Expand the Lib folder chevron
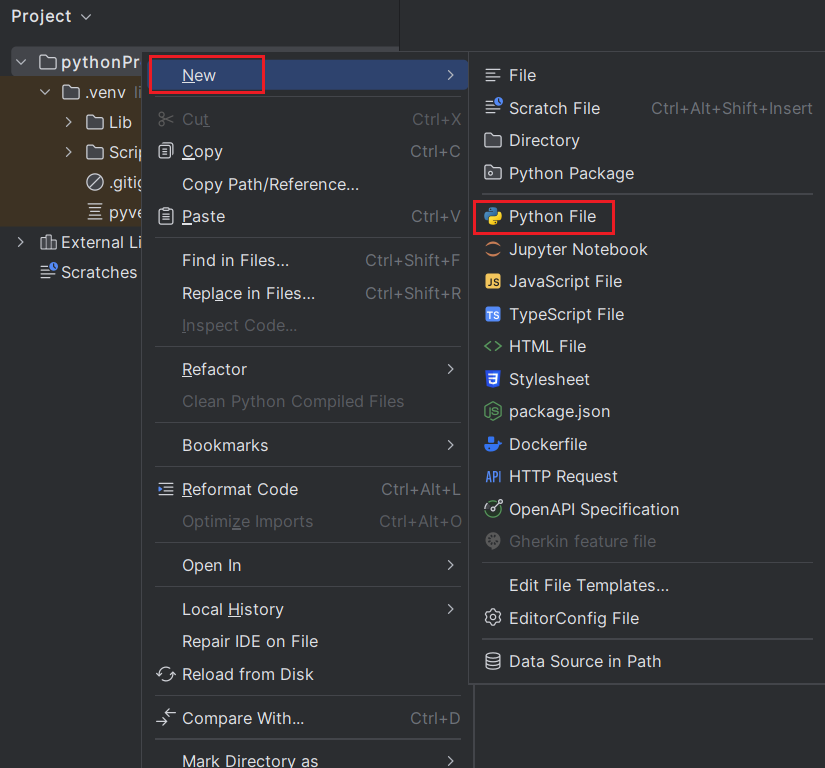 pos(68,122)
